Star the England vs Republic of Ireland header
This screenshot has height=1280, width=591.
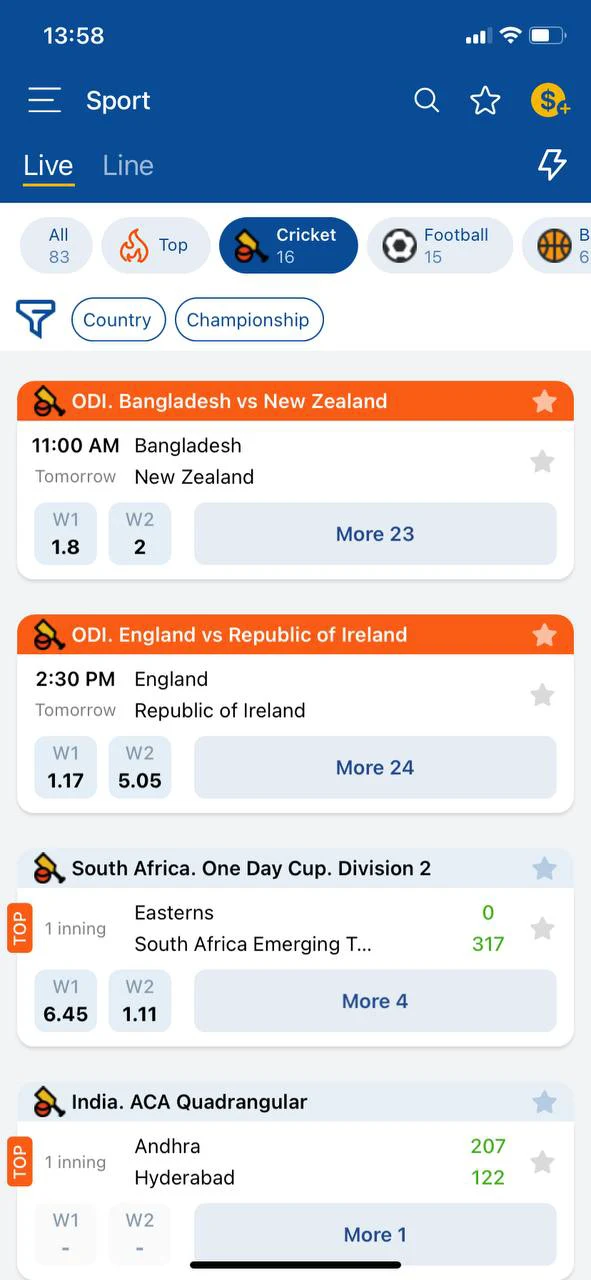(x=544, y=635)
